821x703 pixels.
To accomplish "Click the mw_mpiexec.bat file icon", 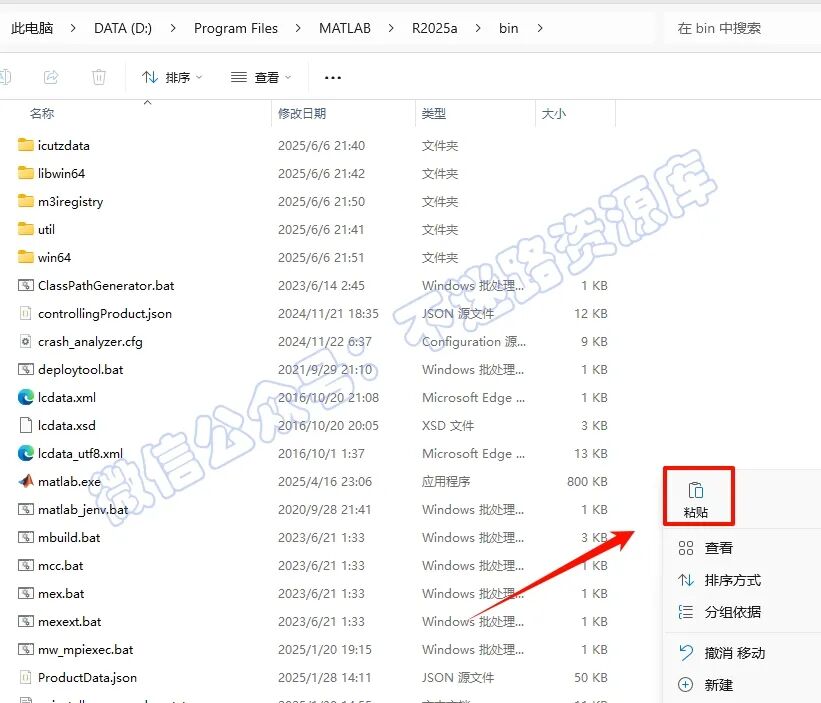I will (26, 649).
